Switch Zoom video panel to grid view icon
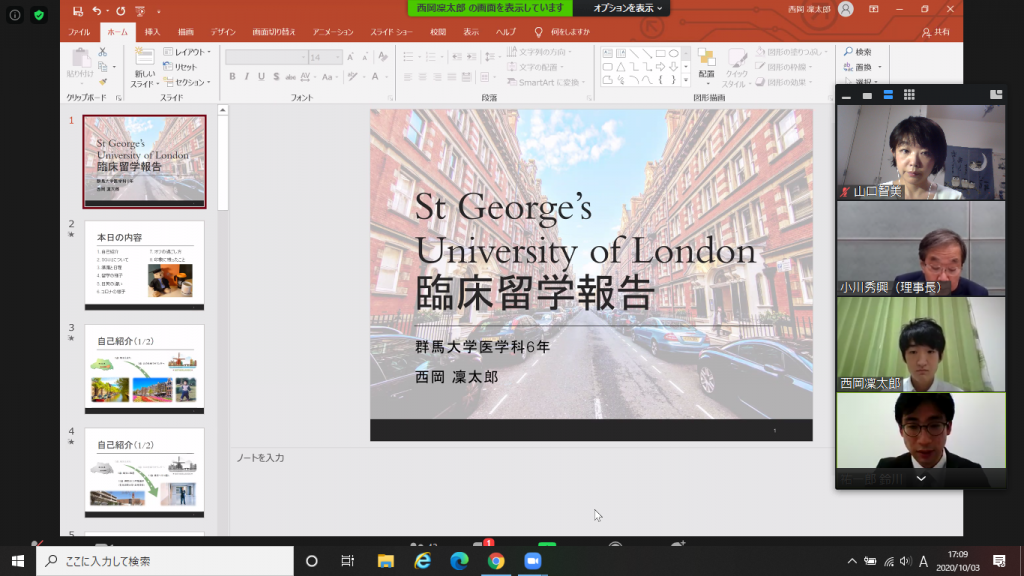 909,95
